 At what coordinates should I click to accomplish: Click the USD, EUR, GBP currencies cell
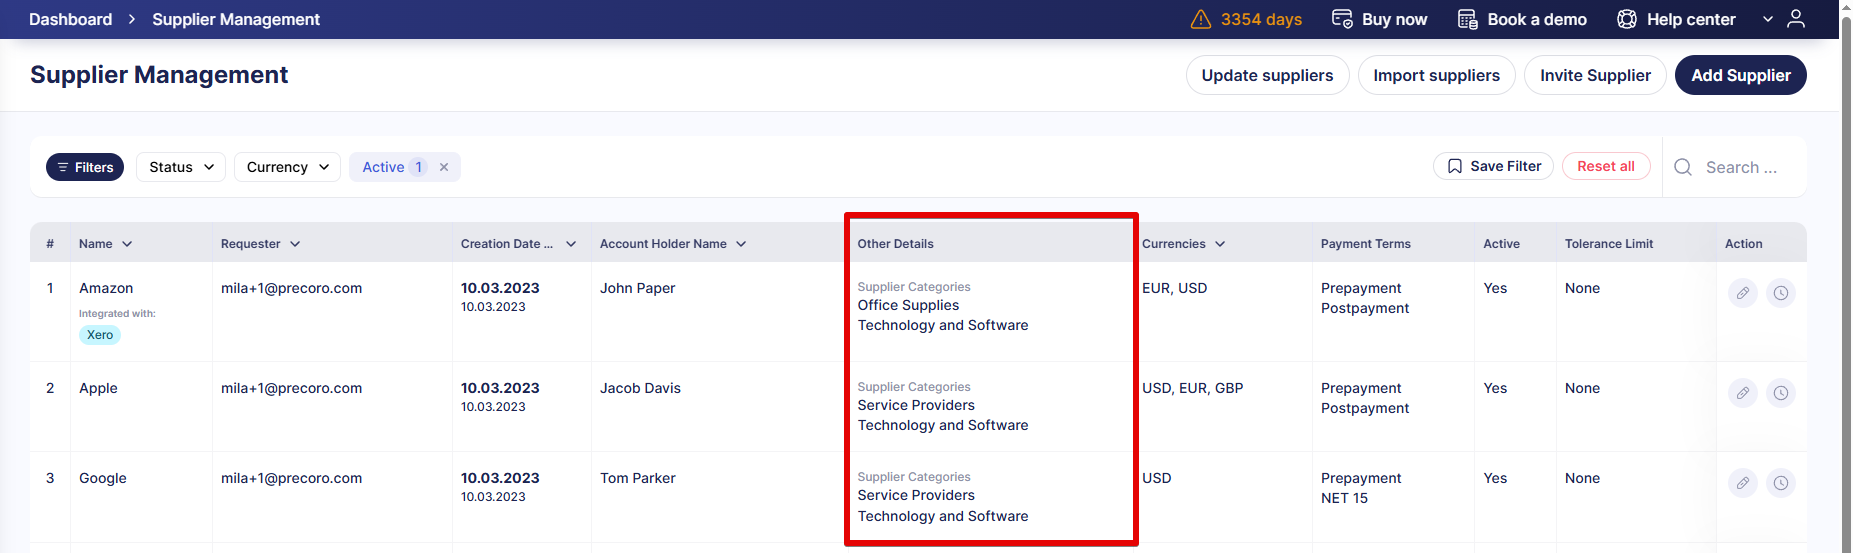pos(1192,388)
